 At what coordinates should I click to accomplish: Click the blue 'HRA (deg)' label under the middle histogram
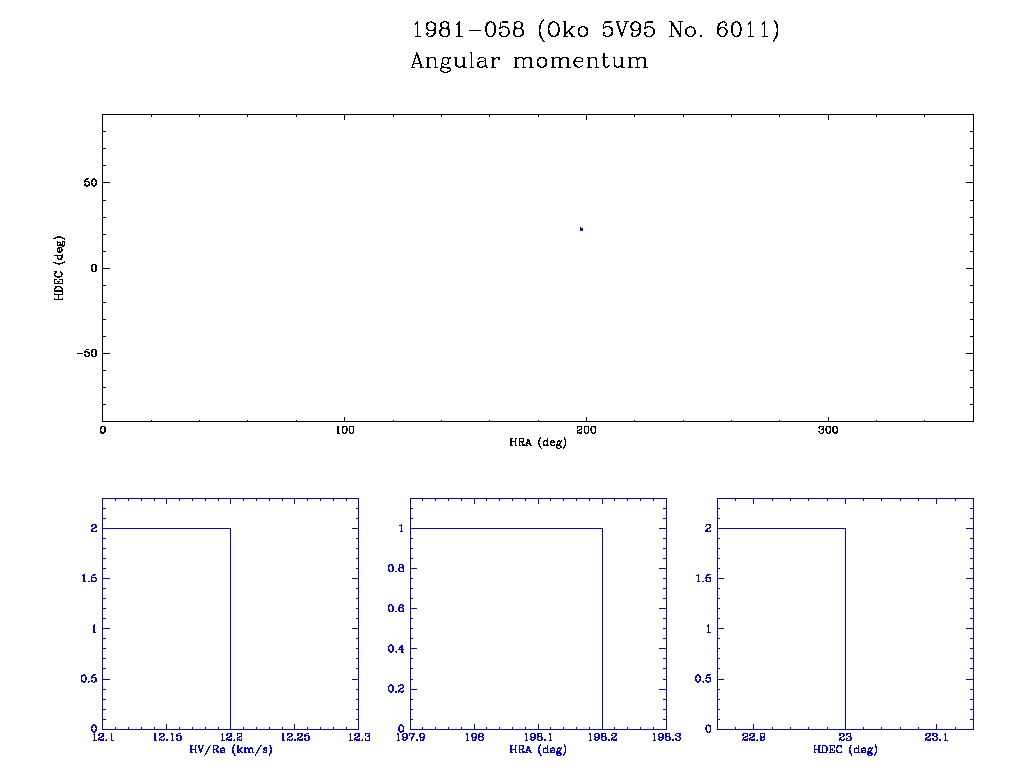point(538,749)
